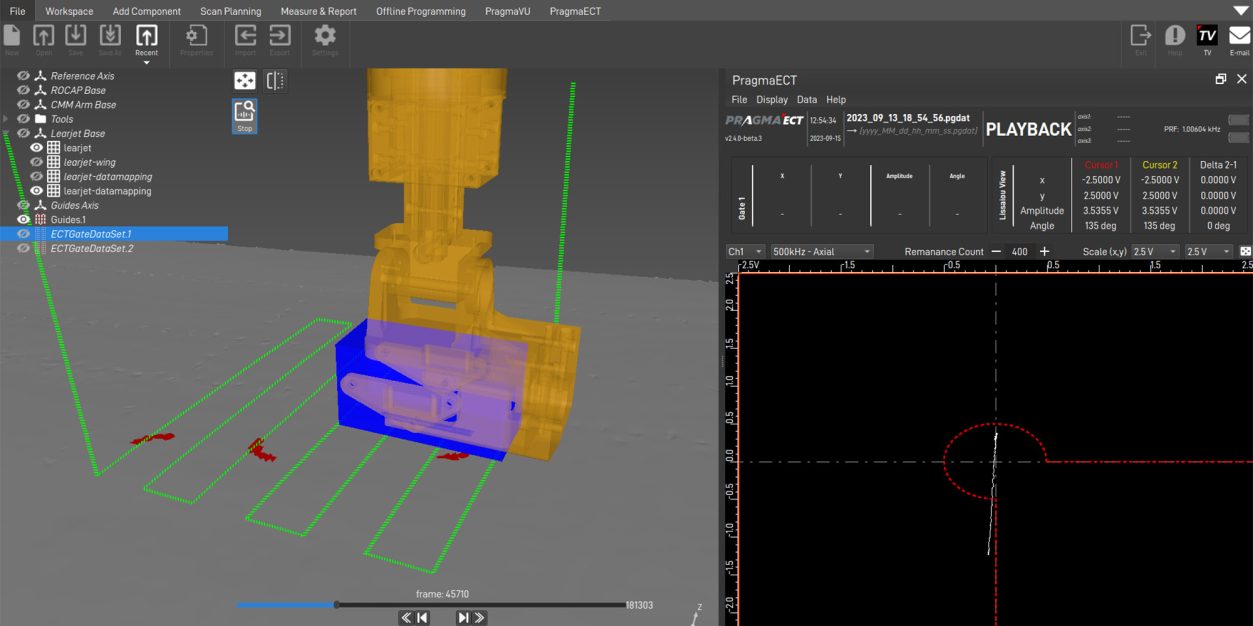Switch to the Measure & Report tab
The image size is (1253, 626).
pos(319,11)
